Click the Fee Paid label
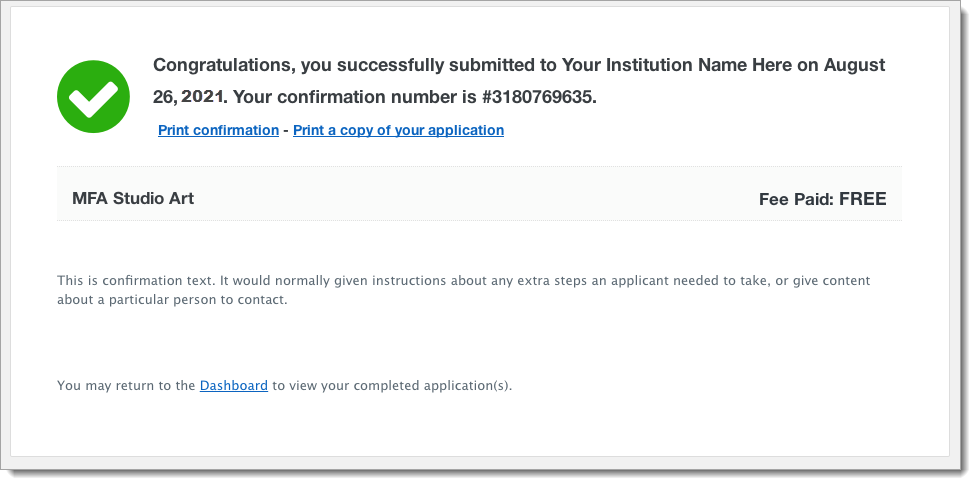The width and height of the screenshot is (976, 485). pos(796,199)
